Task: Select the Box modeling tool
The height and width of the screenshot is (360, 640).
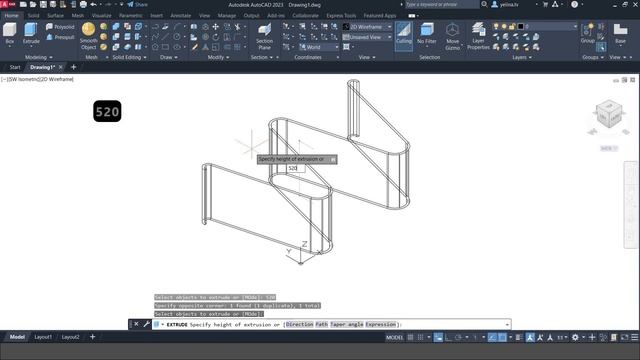Action: pyautogui.click(x=10, y=33)
